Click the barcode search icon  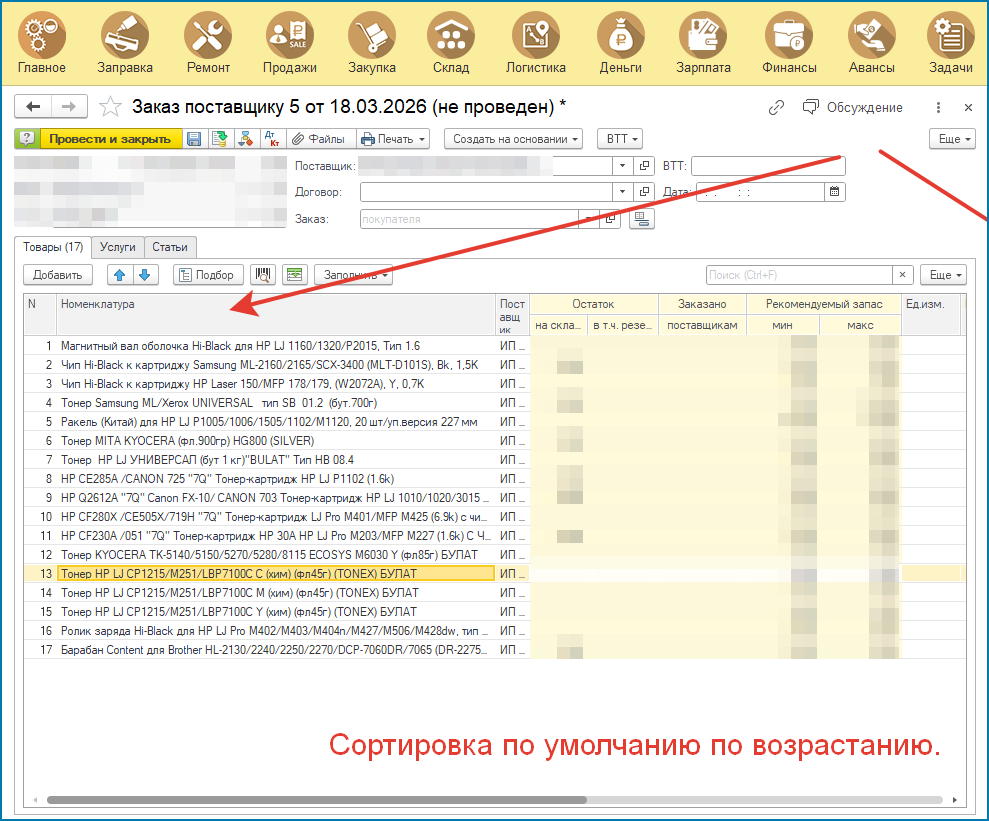tap(263, 275)
